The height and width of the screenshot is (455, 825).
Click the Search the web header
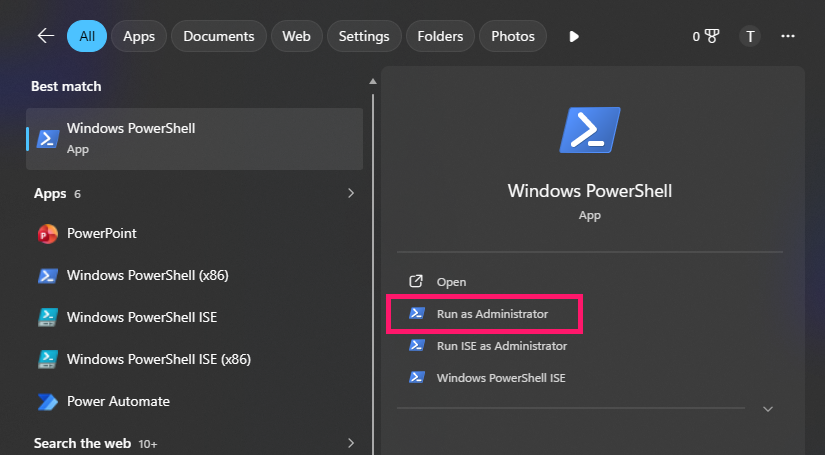pyautogui.click(x=82, y=443)
